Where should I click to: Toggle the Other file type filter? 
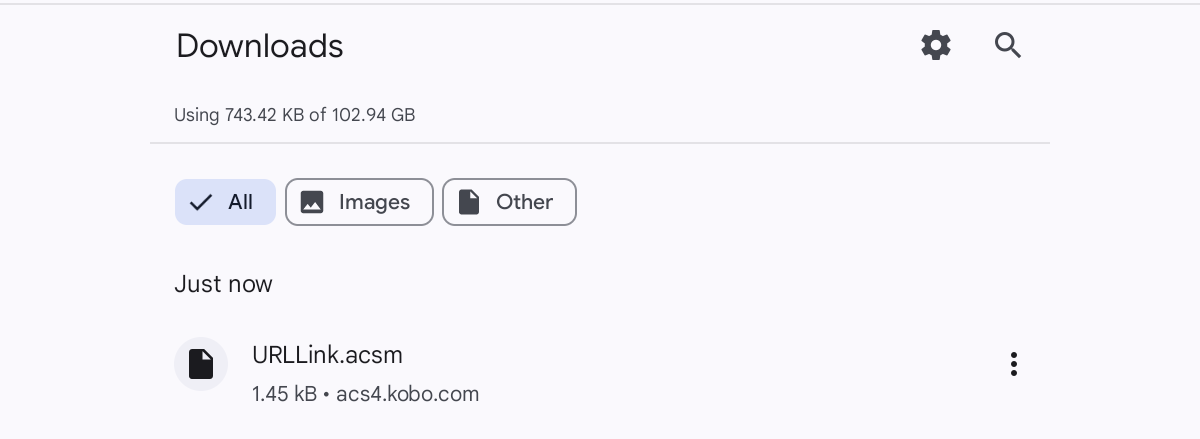click(509, 202)
